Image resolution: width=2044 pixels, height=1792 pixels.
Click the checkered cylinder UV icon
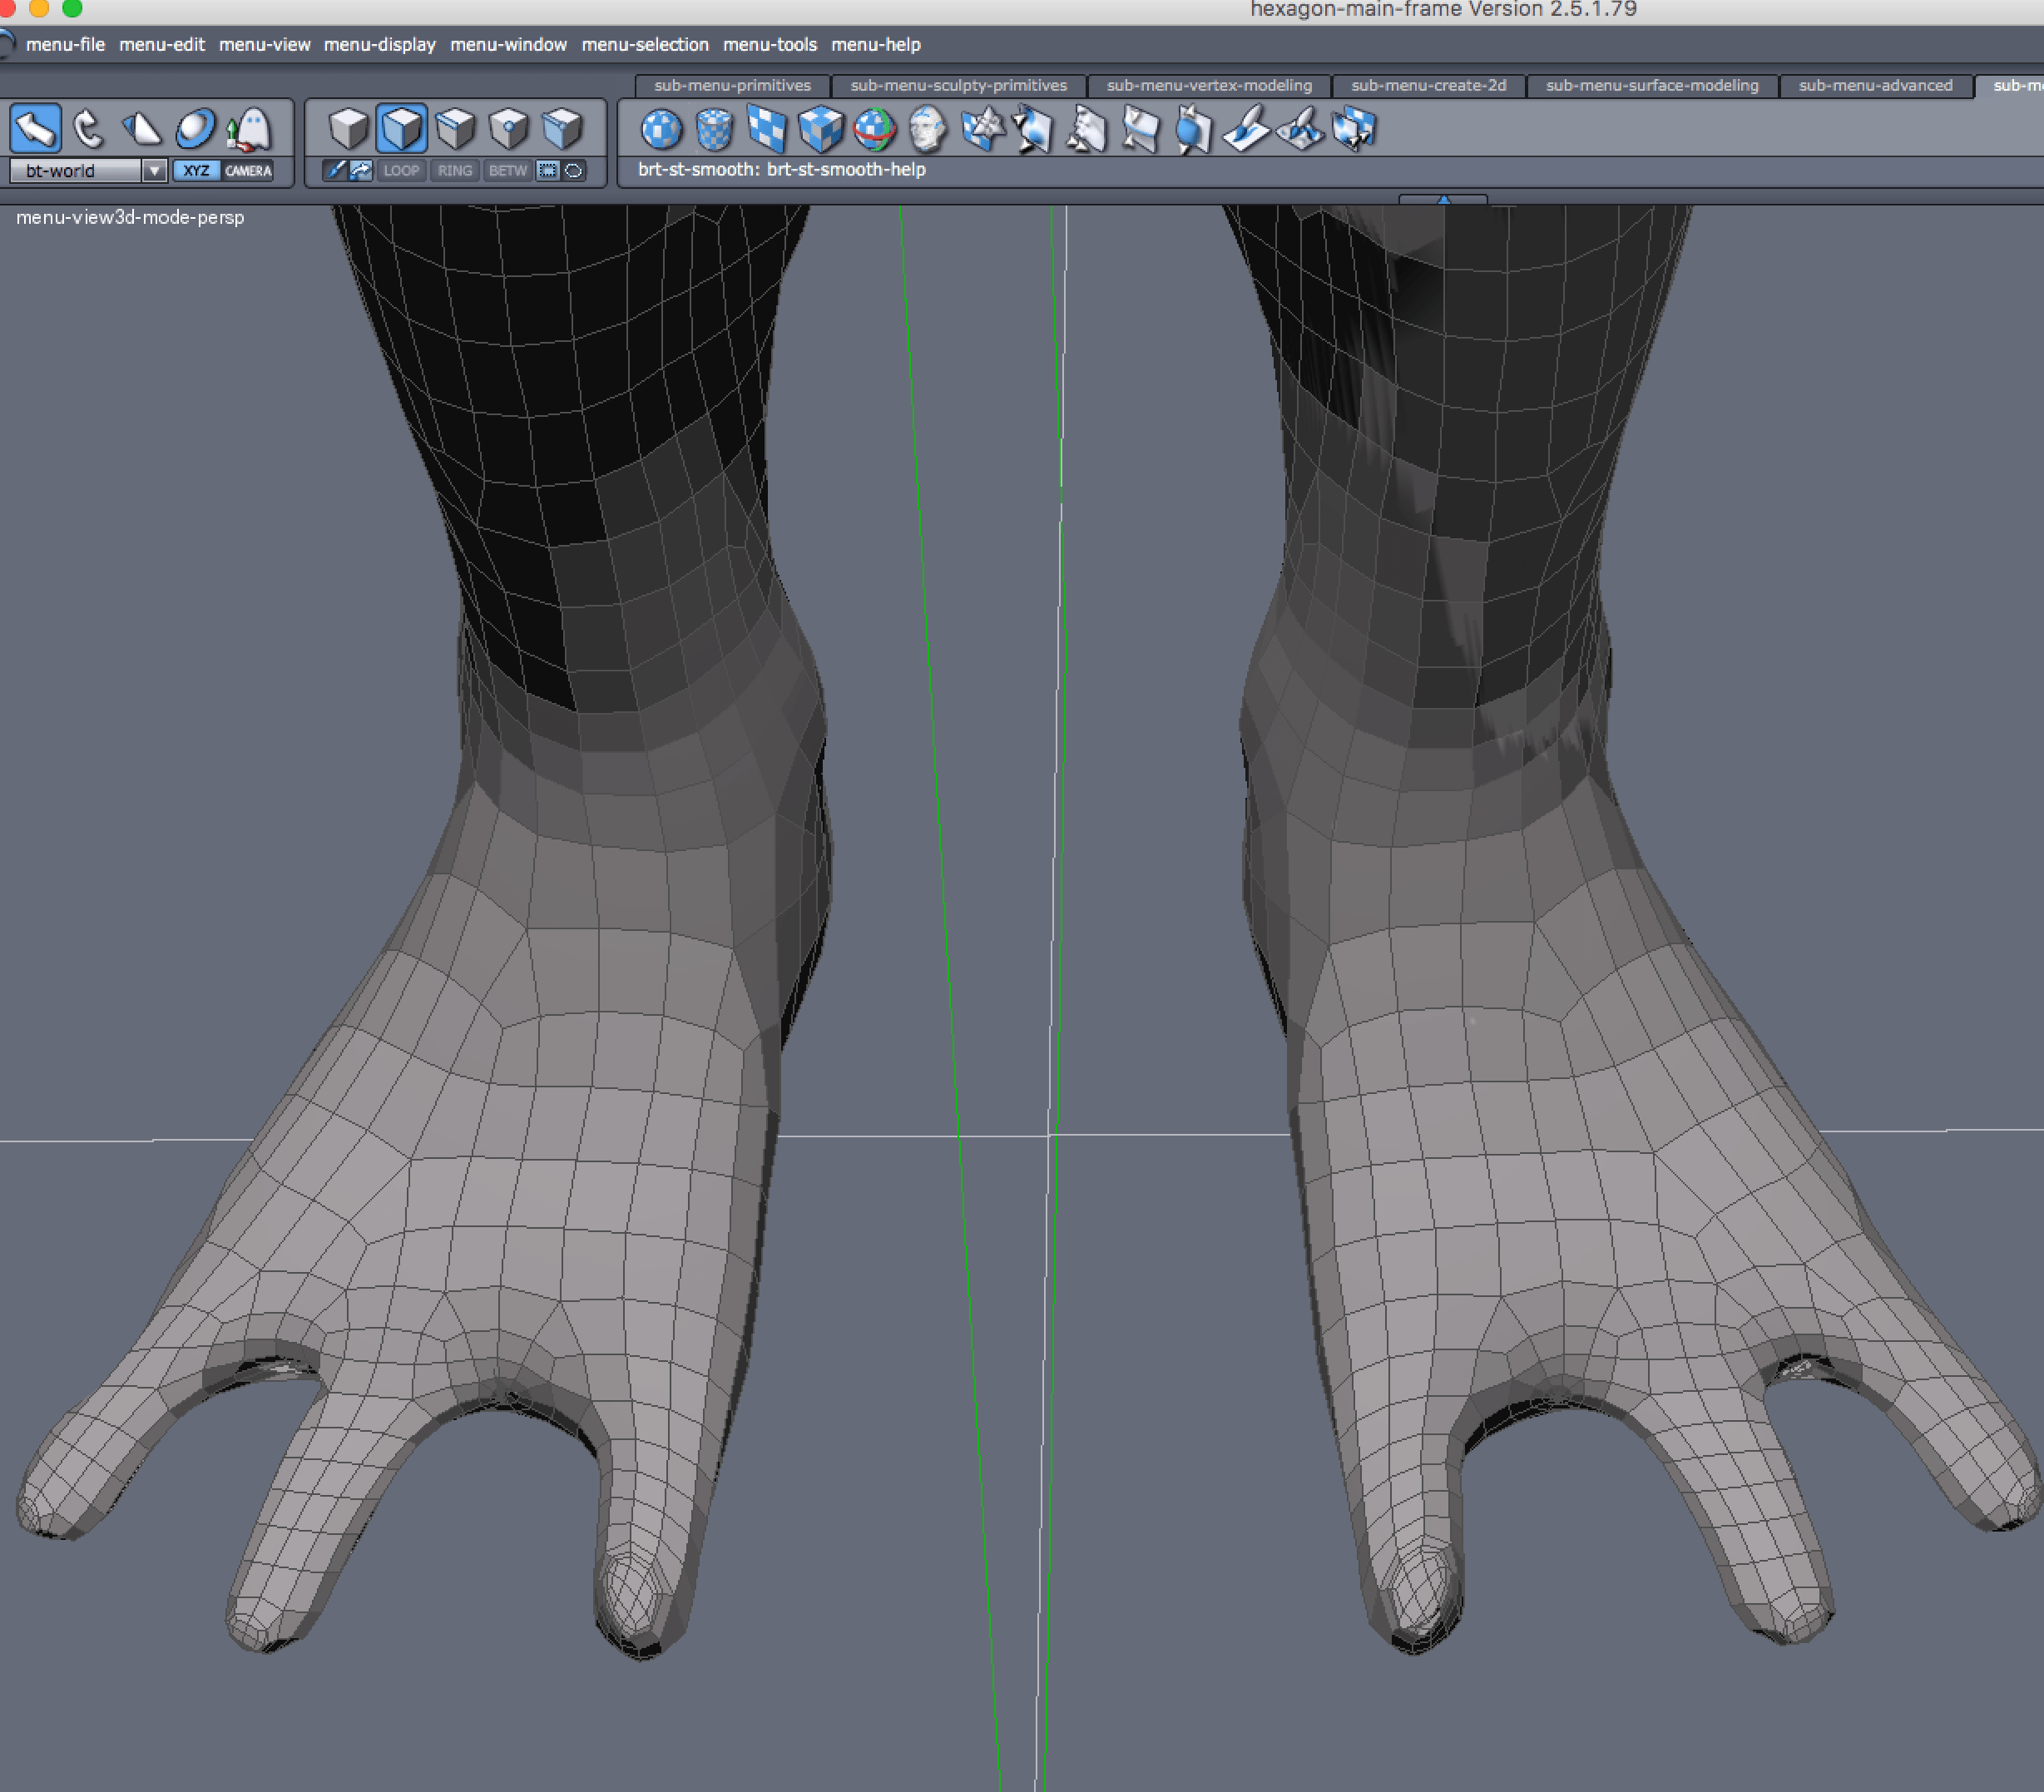(714, 129)
